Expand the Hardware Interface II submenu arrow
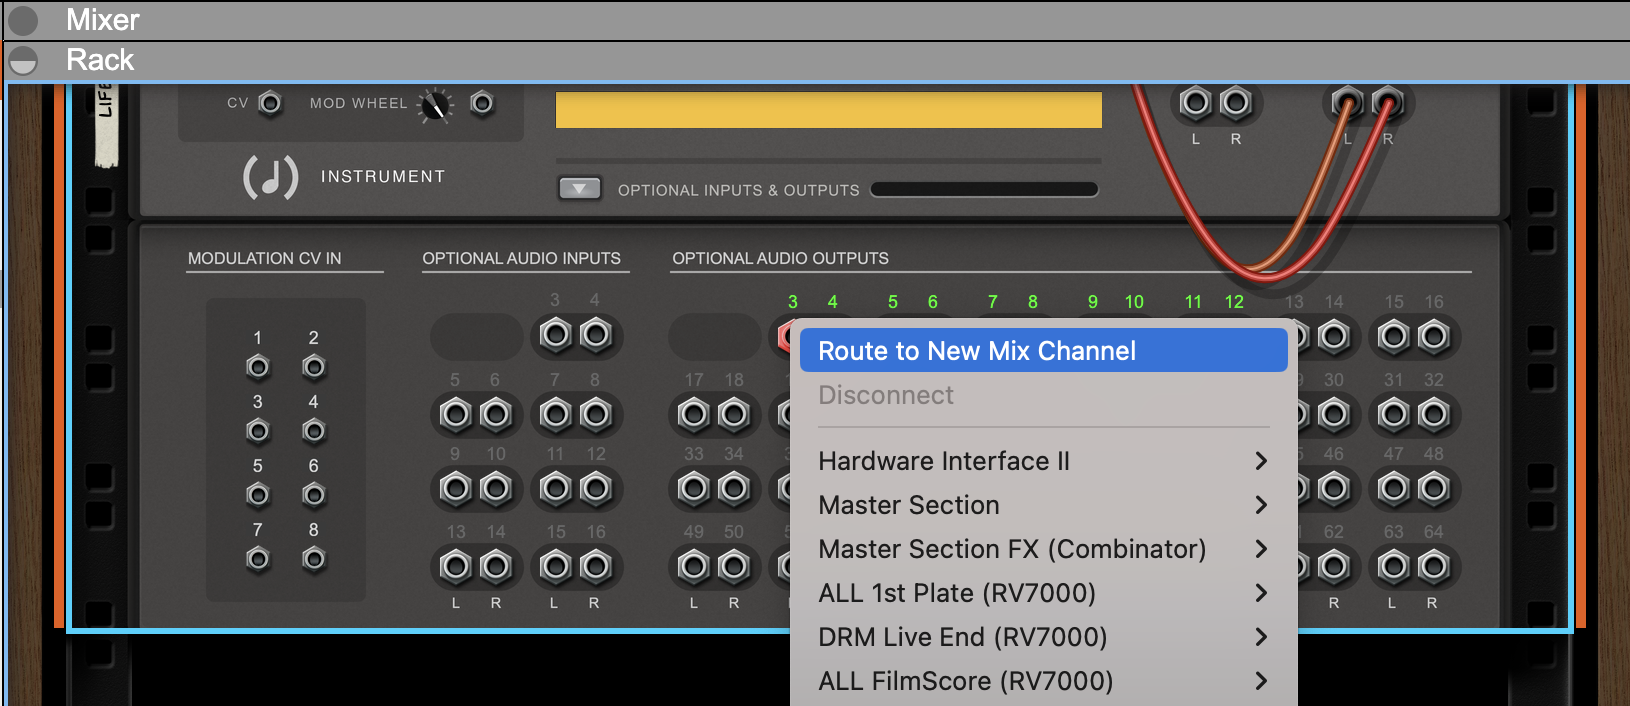The image size is (1630, 706). (x=1260, y=461)
